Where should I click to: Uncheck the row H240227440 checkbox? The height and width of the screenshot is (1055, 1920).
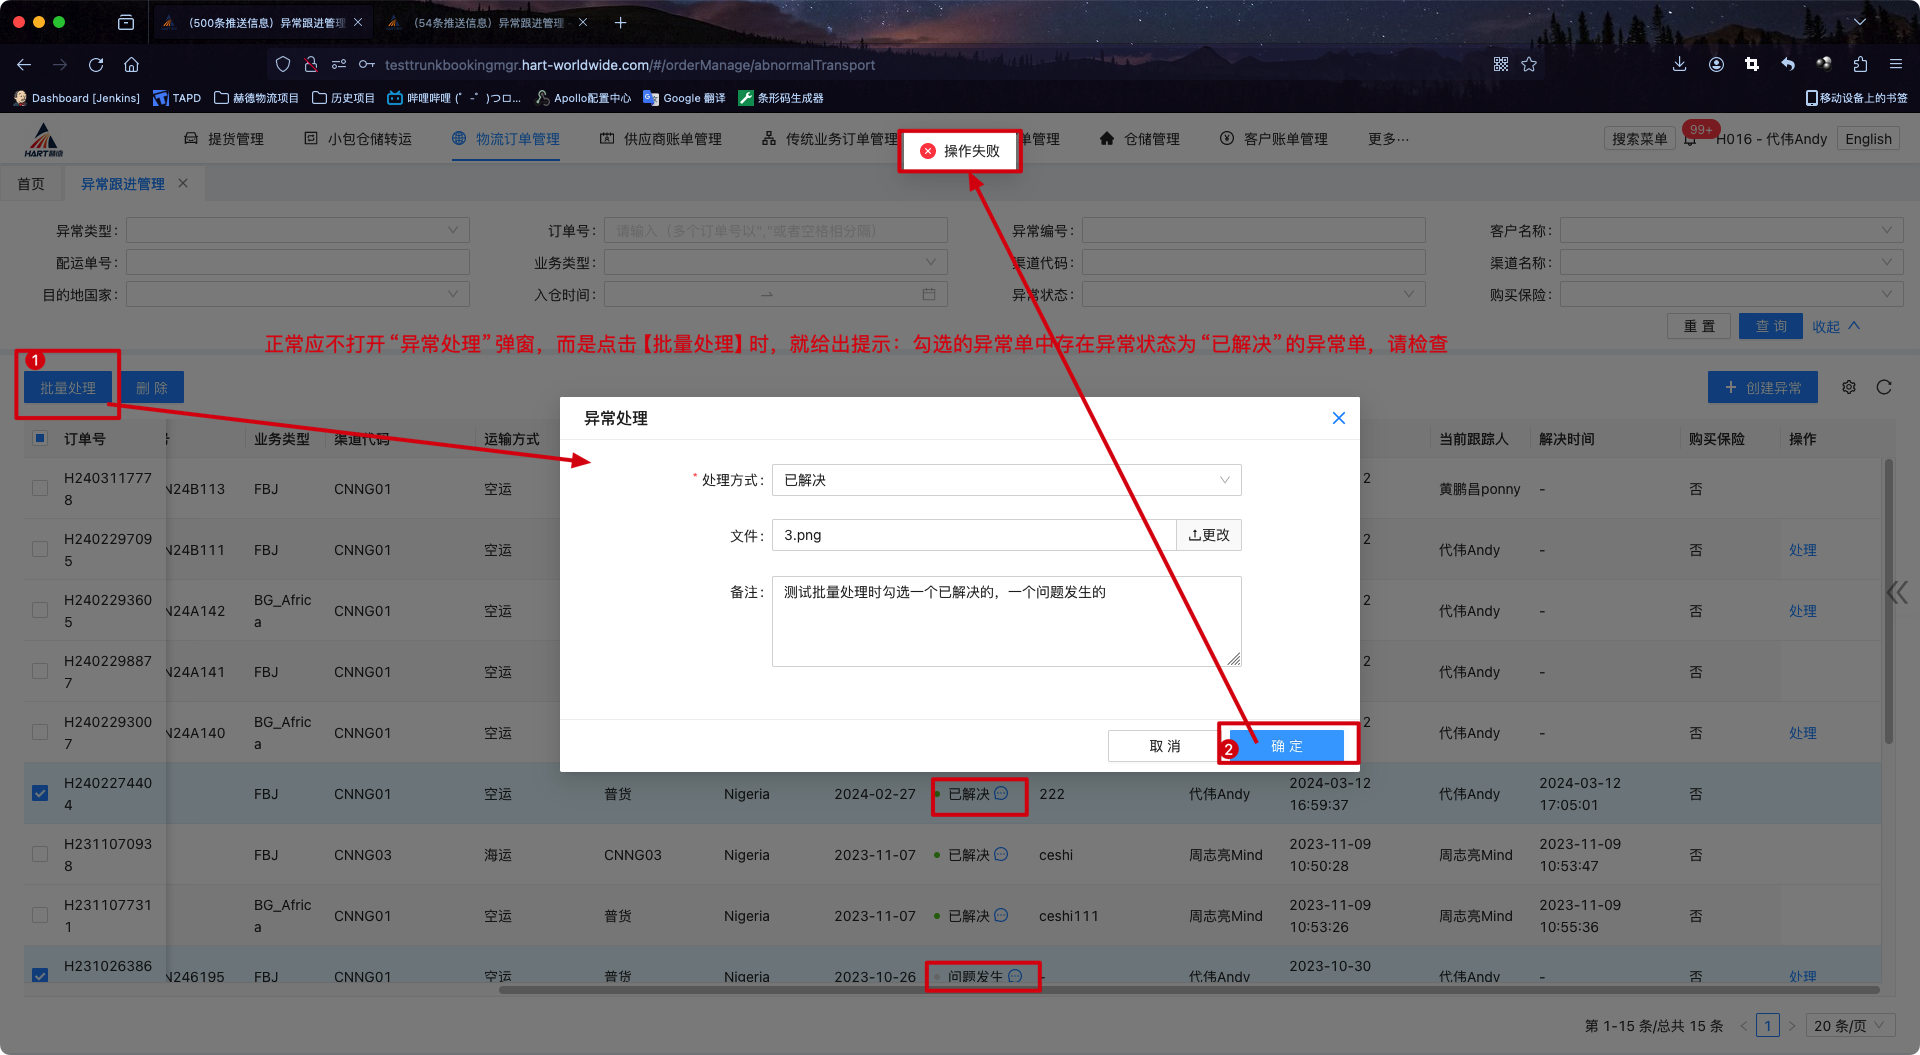pos(40,793)
